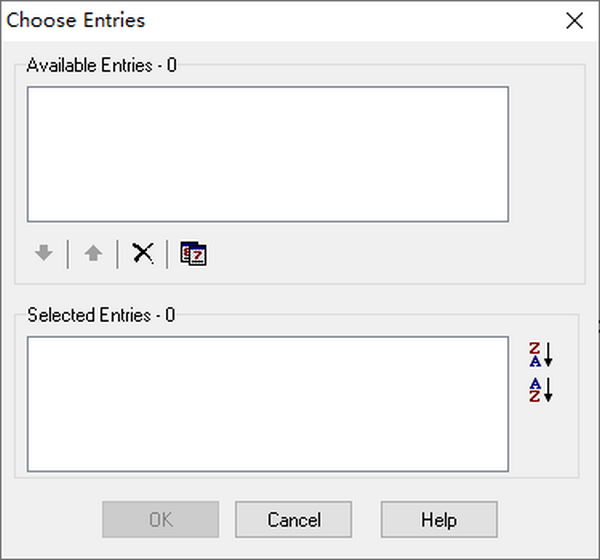This screenshot has width=600, height=560.
Task: Sort selected entries A to Z
Action: pyautogui.click(x=540, y=389)
